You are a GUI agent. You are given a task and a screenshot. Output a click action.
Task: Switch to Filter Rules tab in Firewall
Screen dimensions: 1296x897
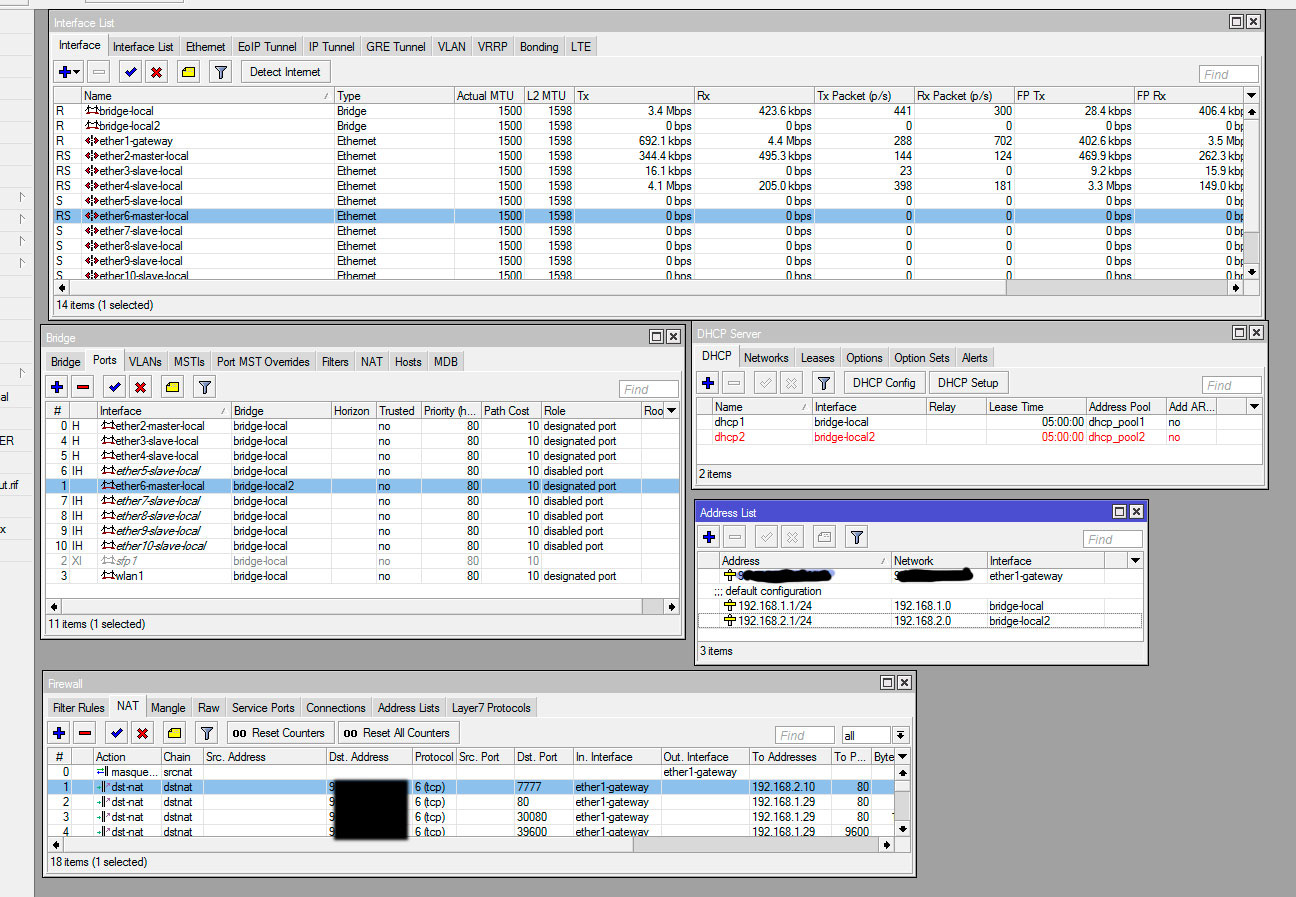(78, 707)
